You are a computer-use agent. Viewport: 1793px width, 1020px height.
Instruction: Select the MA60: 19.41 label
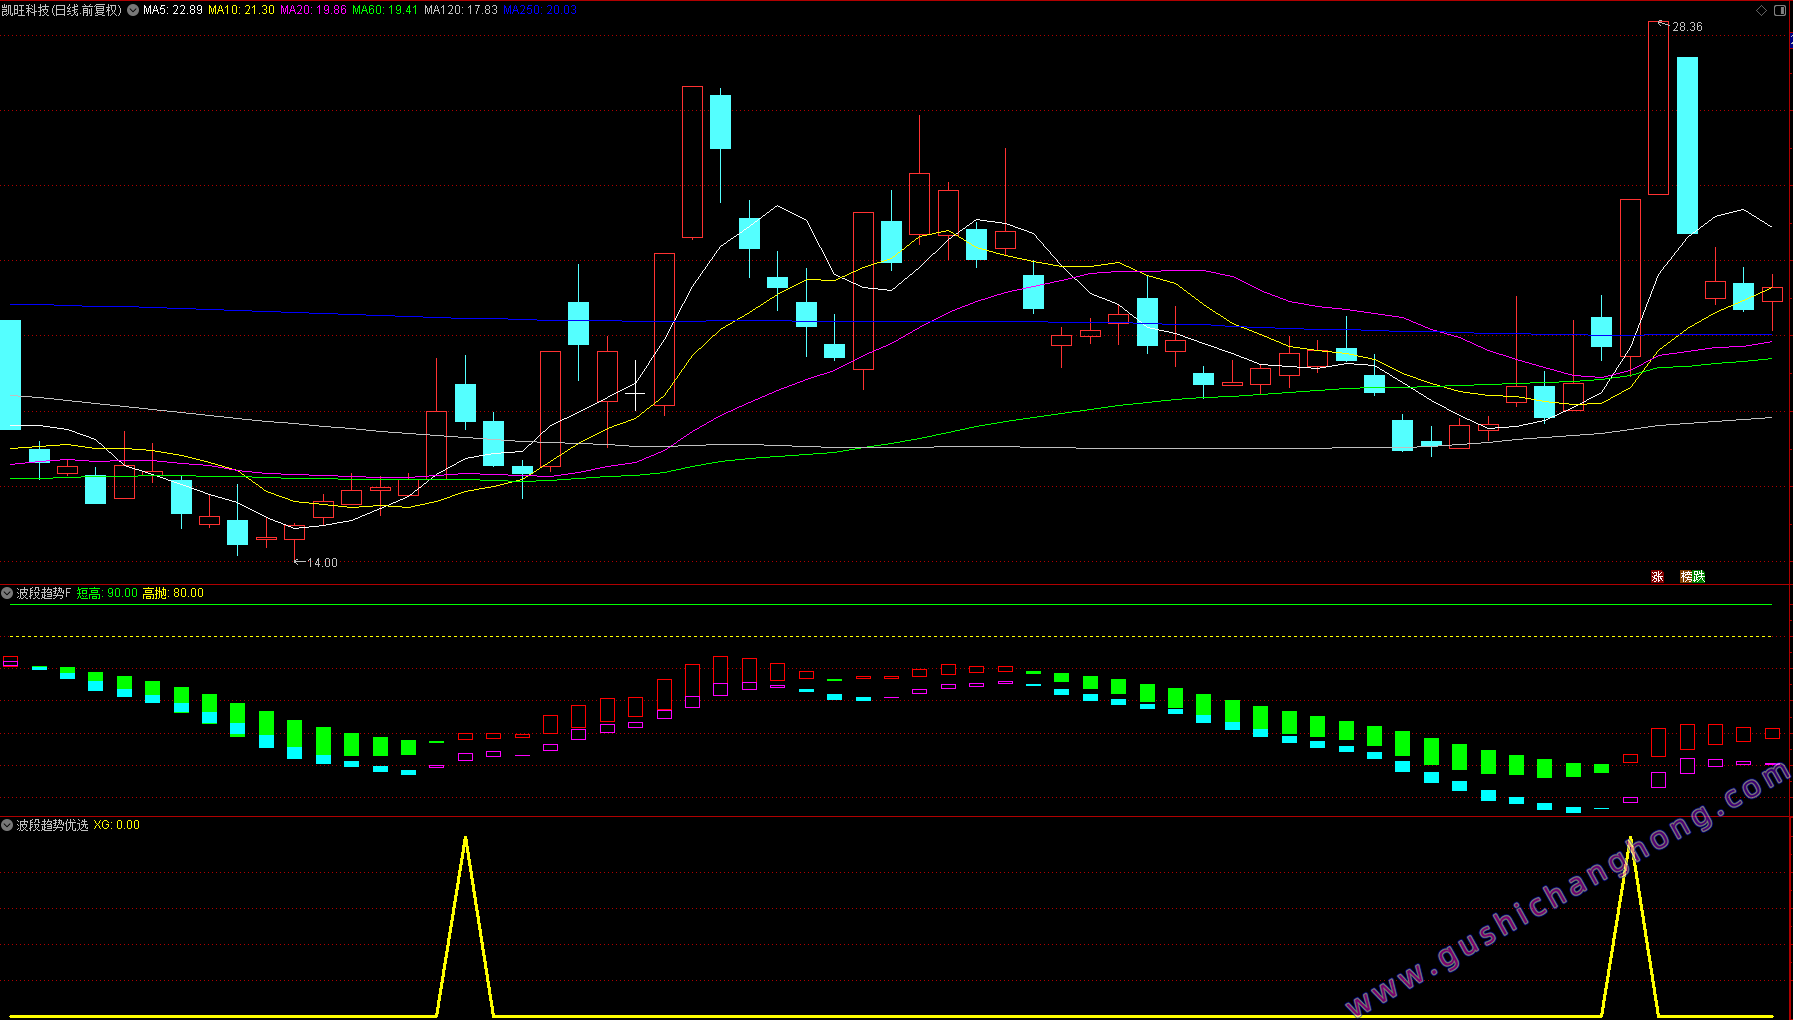pos(385,10)
